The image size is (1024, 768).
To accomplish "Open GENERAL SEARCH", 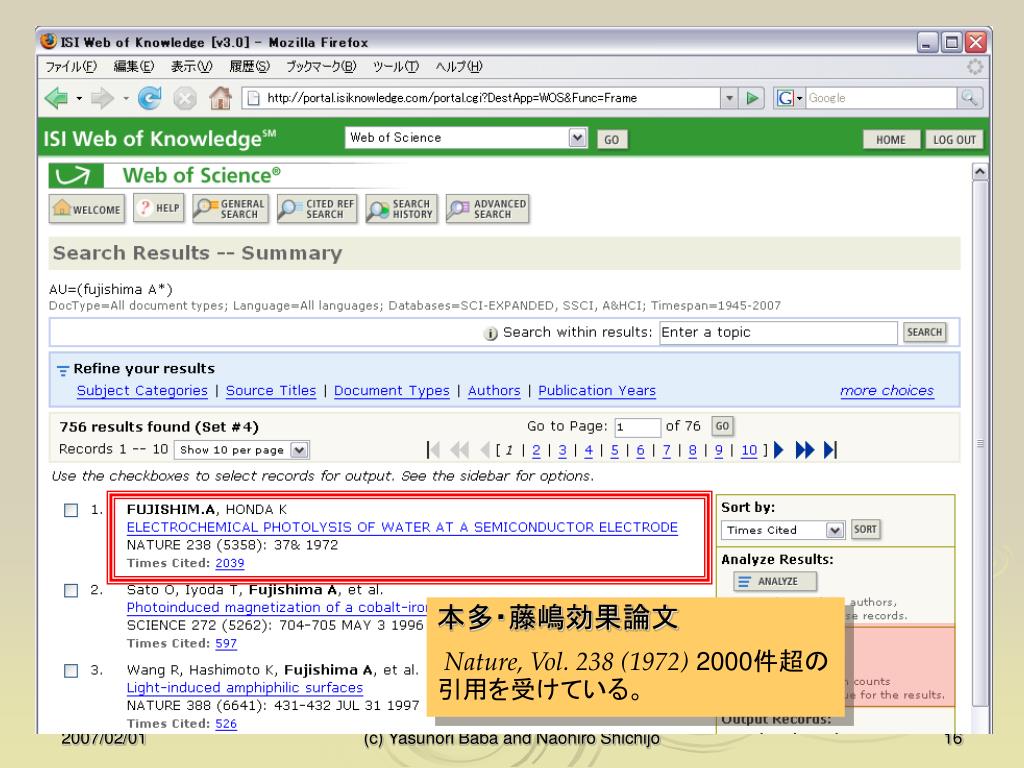I will [x=231, y=209].
